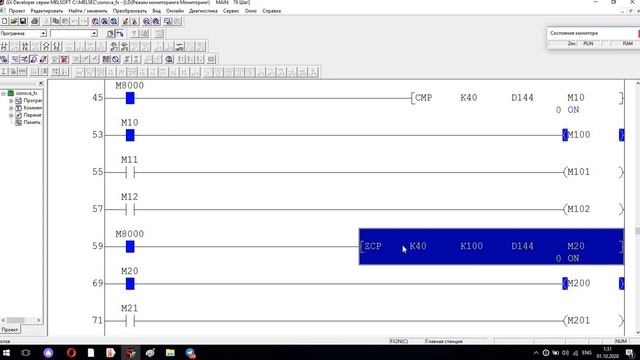This screenshot has height=360, width=640.
Task: Click the project panel horizontal scrollbar
Action: coord(21,320)
